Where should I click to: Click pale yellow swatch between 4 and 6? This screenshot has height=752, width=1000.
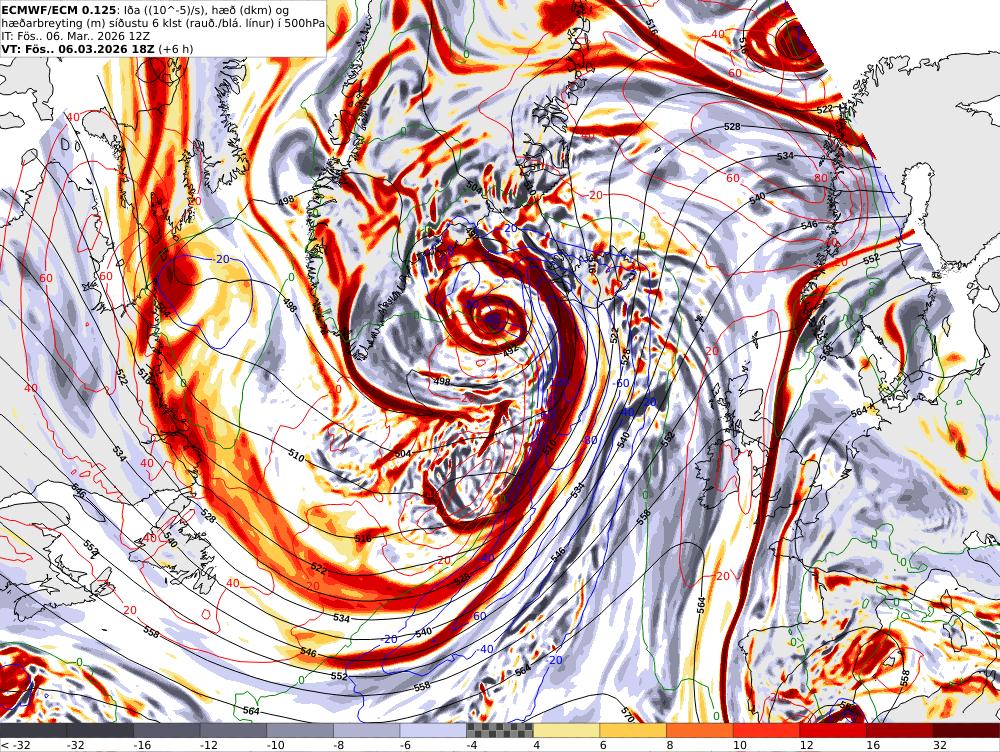566,730
